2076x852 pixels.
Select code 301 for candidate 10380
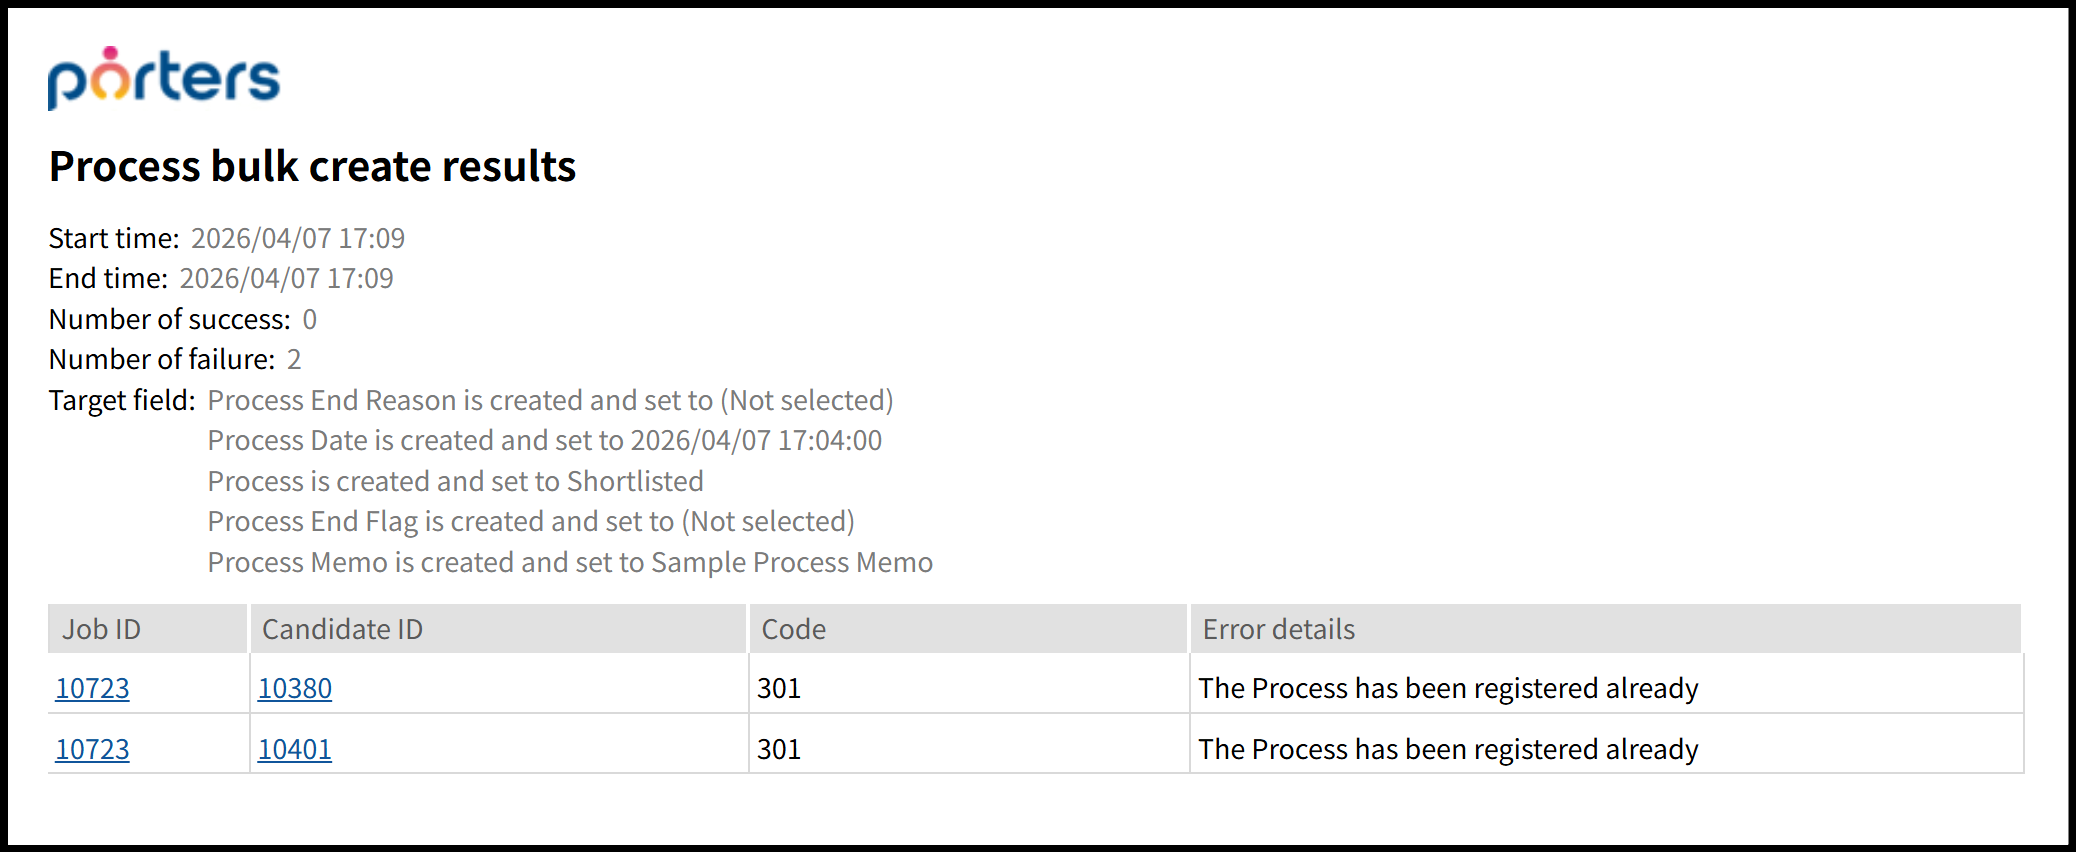point(779,688)
